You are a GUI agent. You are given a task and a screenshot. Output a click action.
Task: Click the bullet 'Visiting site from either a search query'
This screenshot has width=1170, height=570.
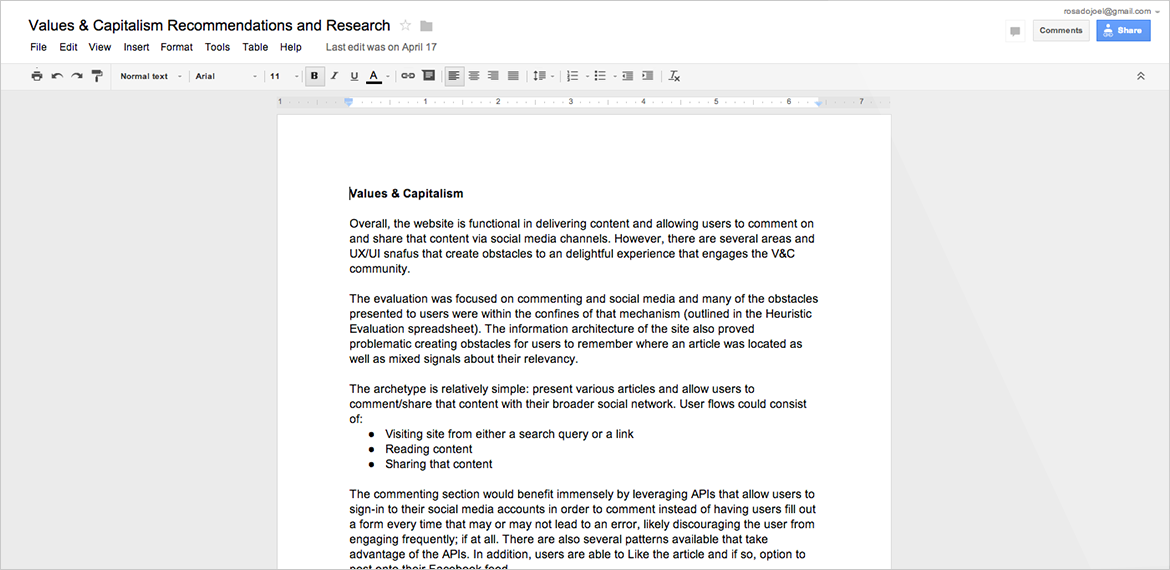(510, 434)
